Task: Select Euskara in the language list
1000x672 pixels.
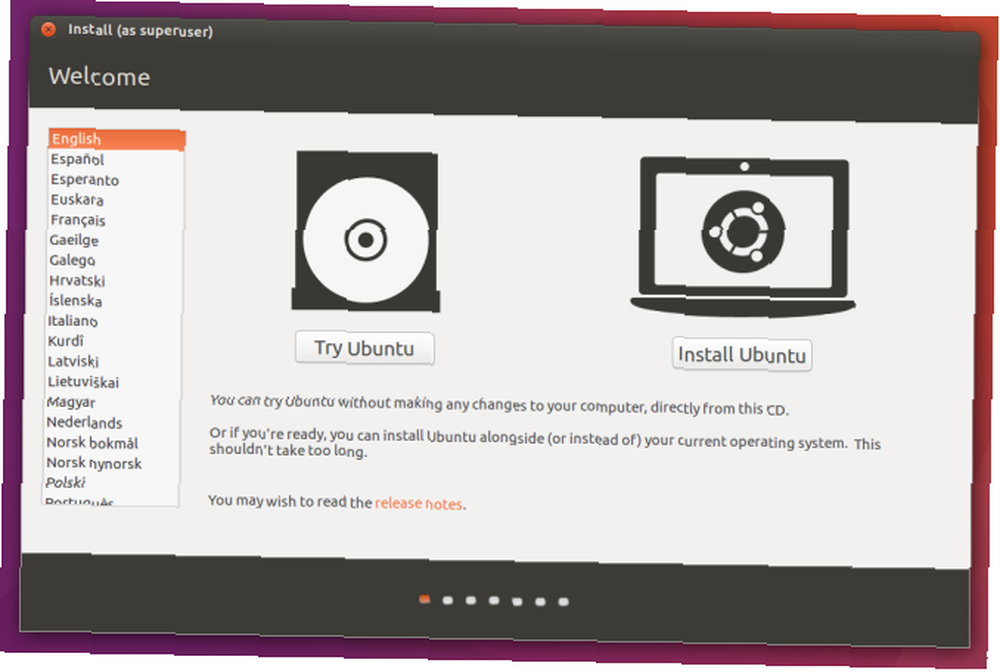Action: pyautogui.click(x=115, y=200)
